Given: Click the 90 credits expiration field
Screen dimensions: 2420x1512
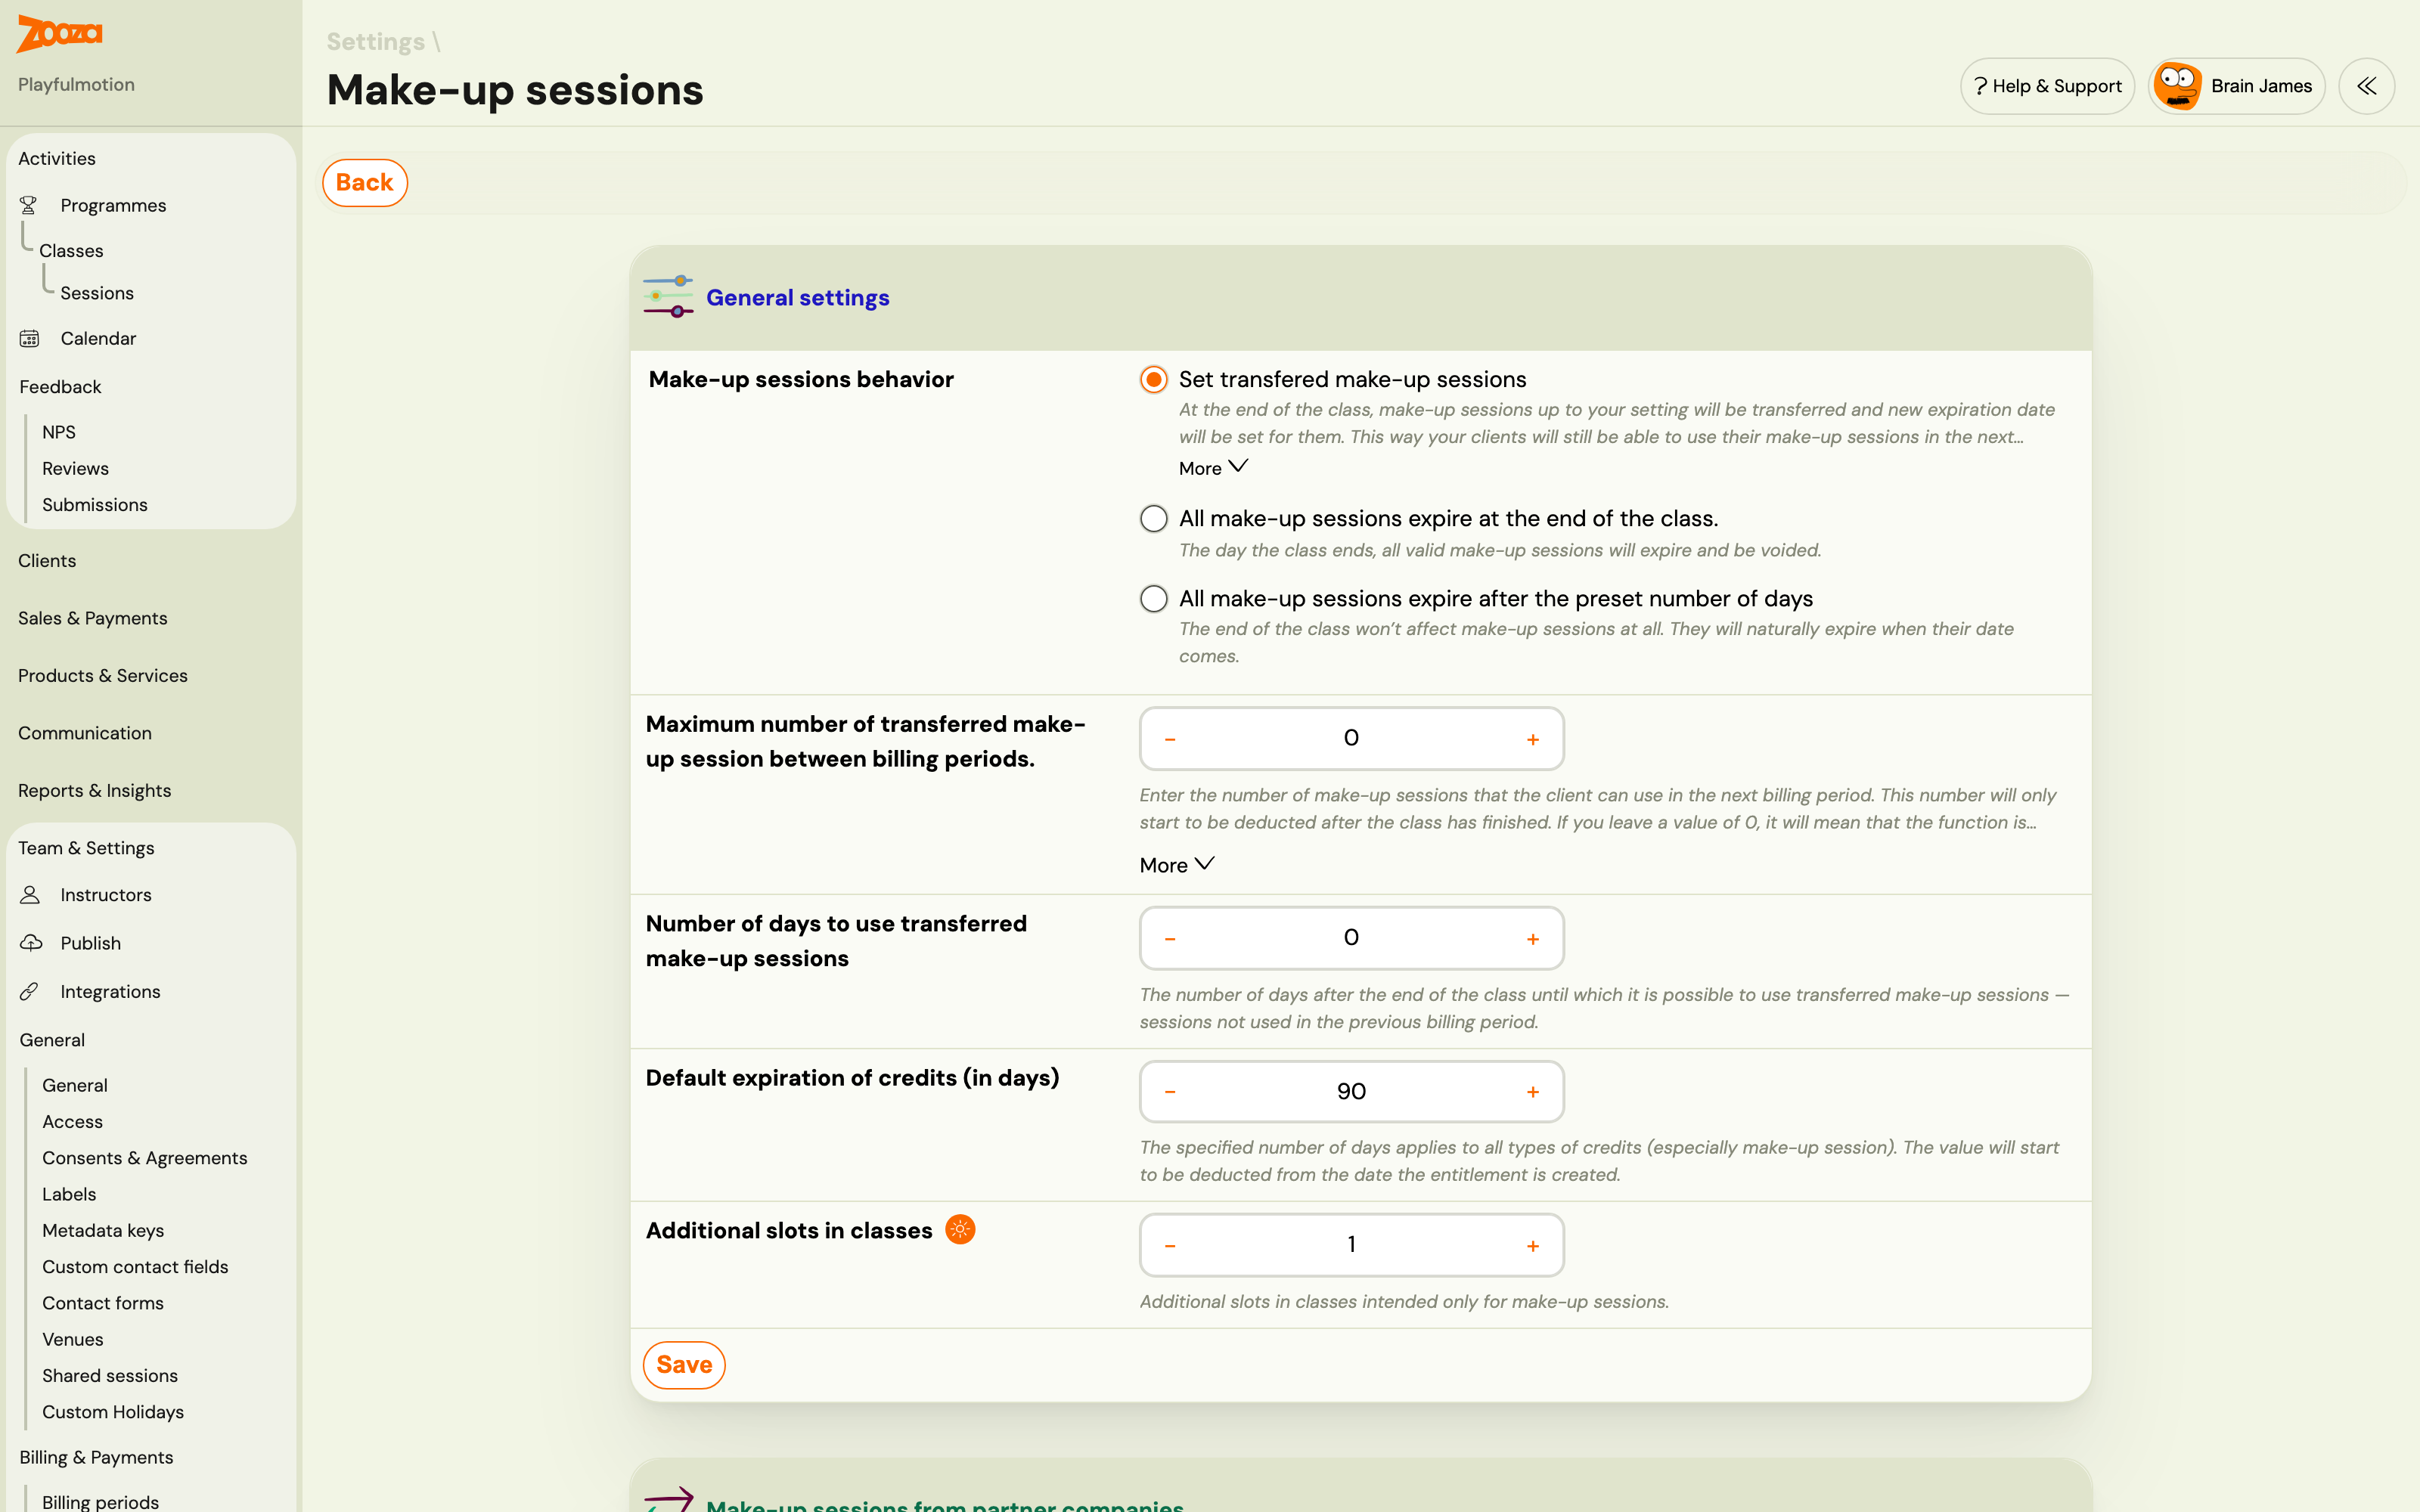Looking at the screenshot, I should click(1351, 1091).
